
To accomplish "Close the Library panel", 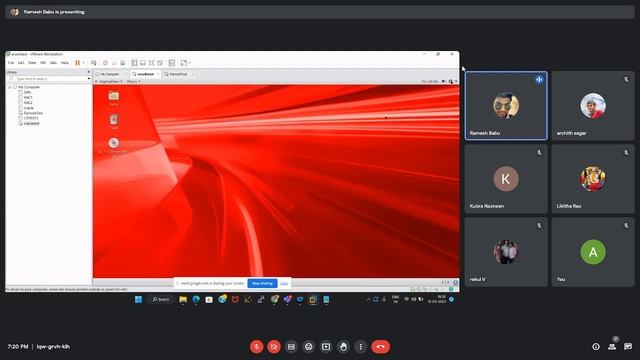I will point(89,72).
